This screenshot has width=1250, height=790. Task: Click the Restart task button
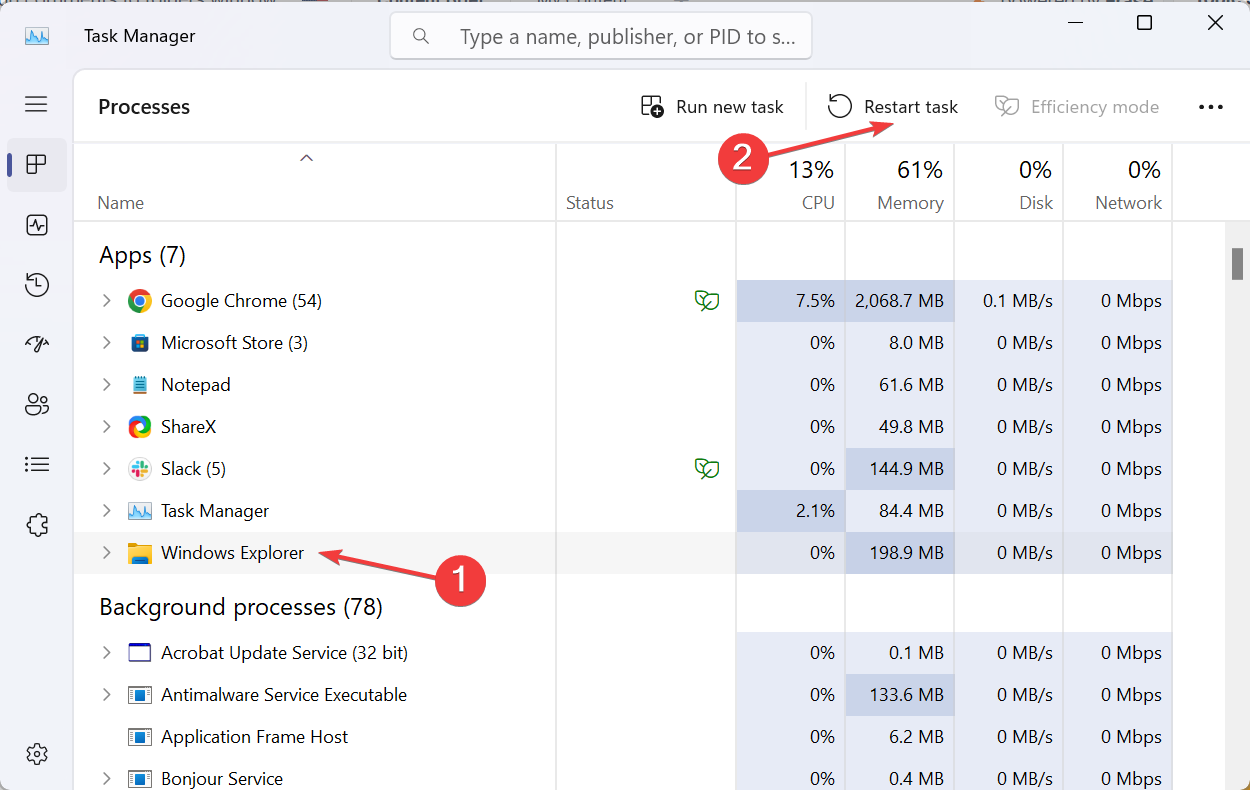tap(892, 107)
